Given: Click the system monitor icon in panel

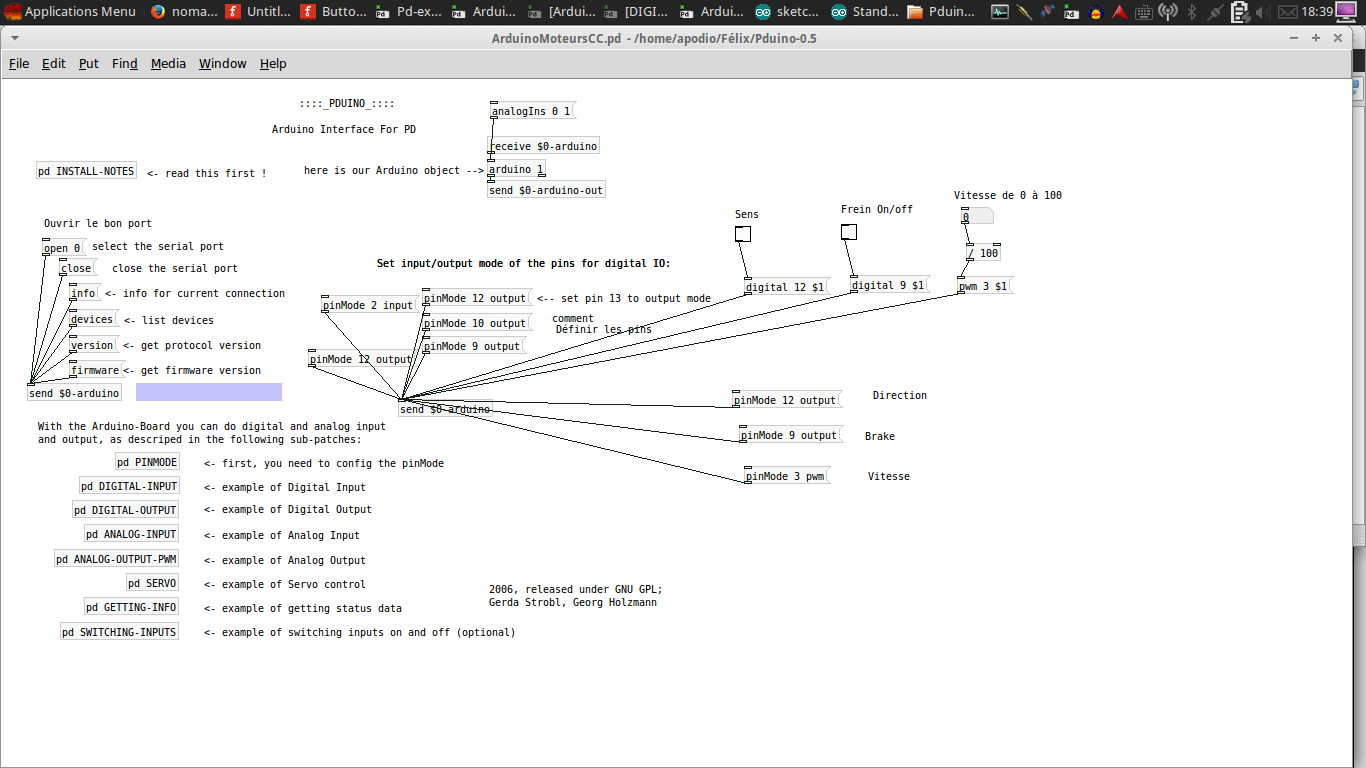Looking at the screenshot, I should click(1000, 12).
